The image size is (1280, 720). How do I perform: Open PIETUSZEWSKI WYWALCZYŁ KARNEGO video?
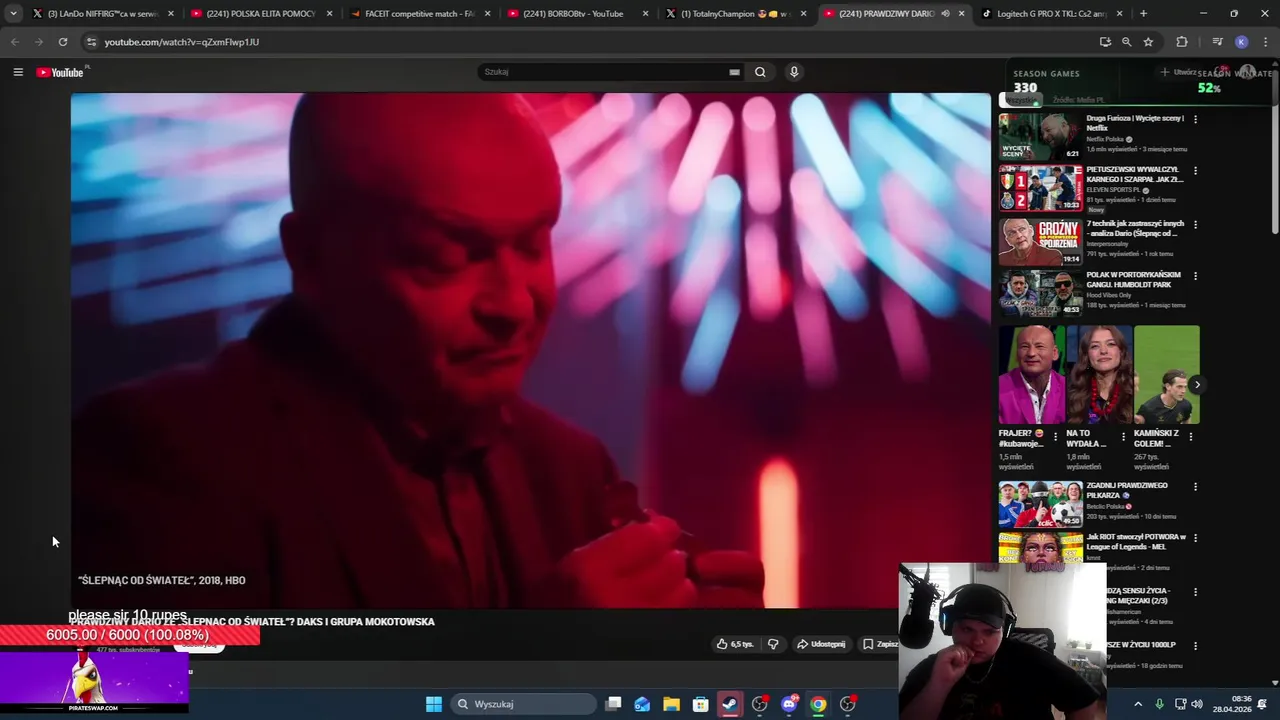coord(1135,174)
